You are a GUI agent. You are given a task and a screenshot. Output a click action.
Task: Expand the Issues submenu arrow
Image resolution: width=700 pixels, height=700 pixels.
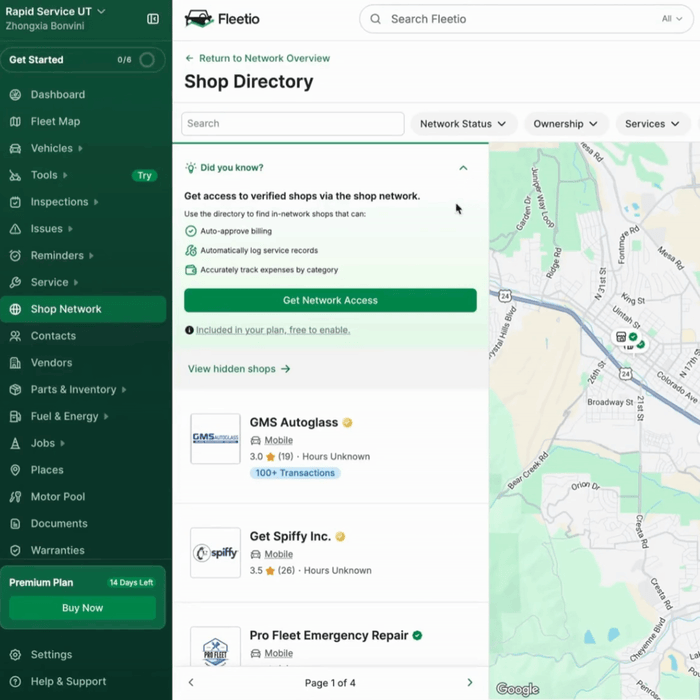pyautogui.click(x=70, y=229)
